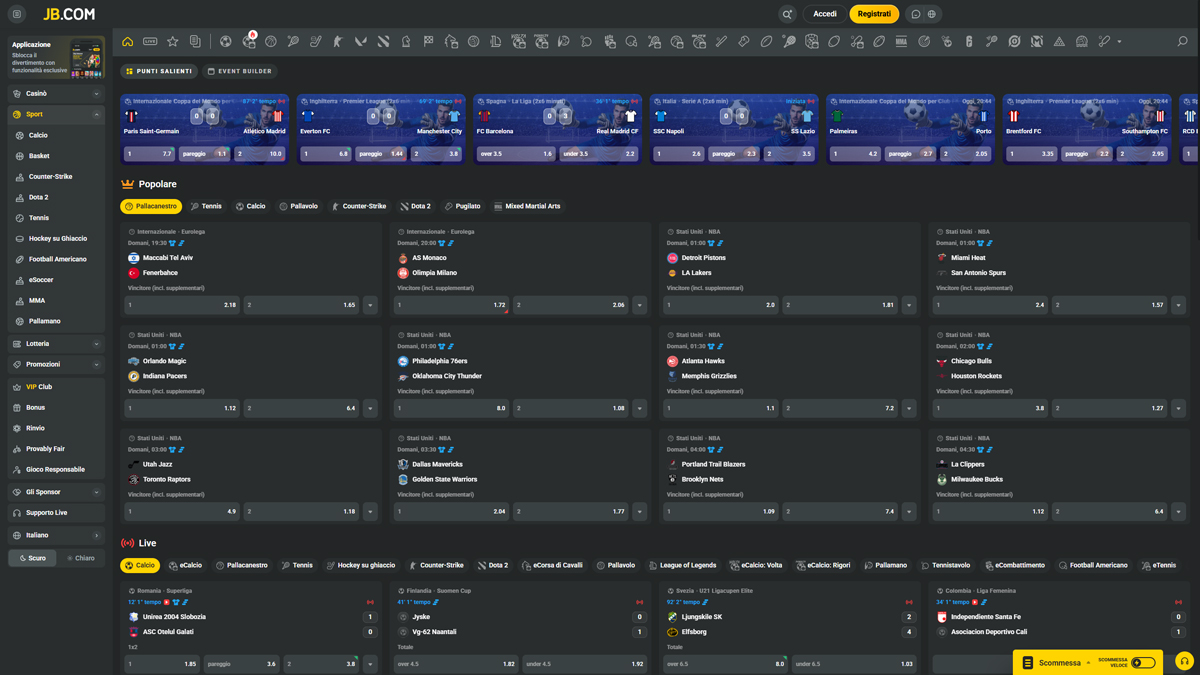The height and width of the screenshot is (675, 1200).
Task: Click the Accedi login button
Action: (825, 14)
